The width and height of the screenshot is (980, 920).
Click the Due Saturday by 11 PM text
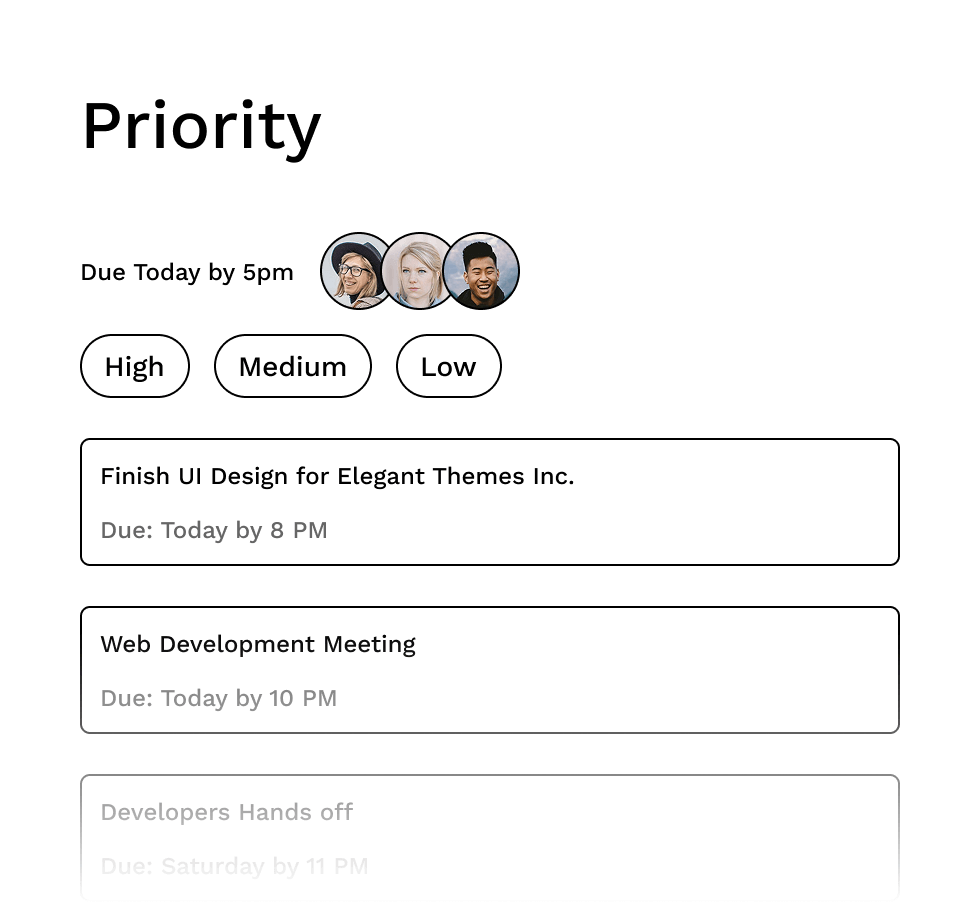[234, 866]
